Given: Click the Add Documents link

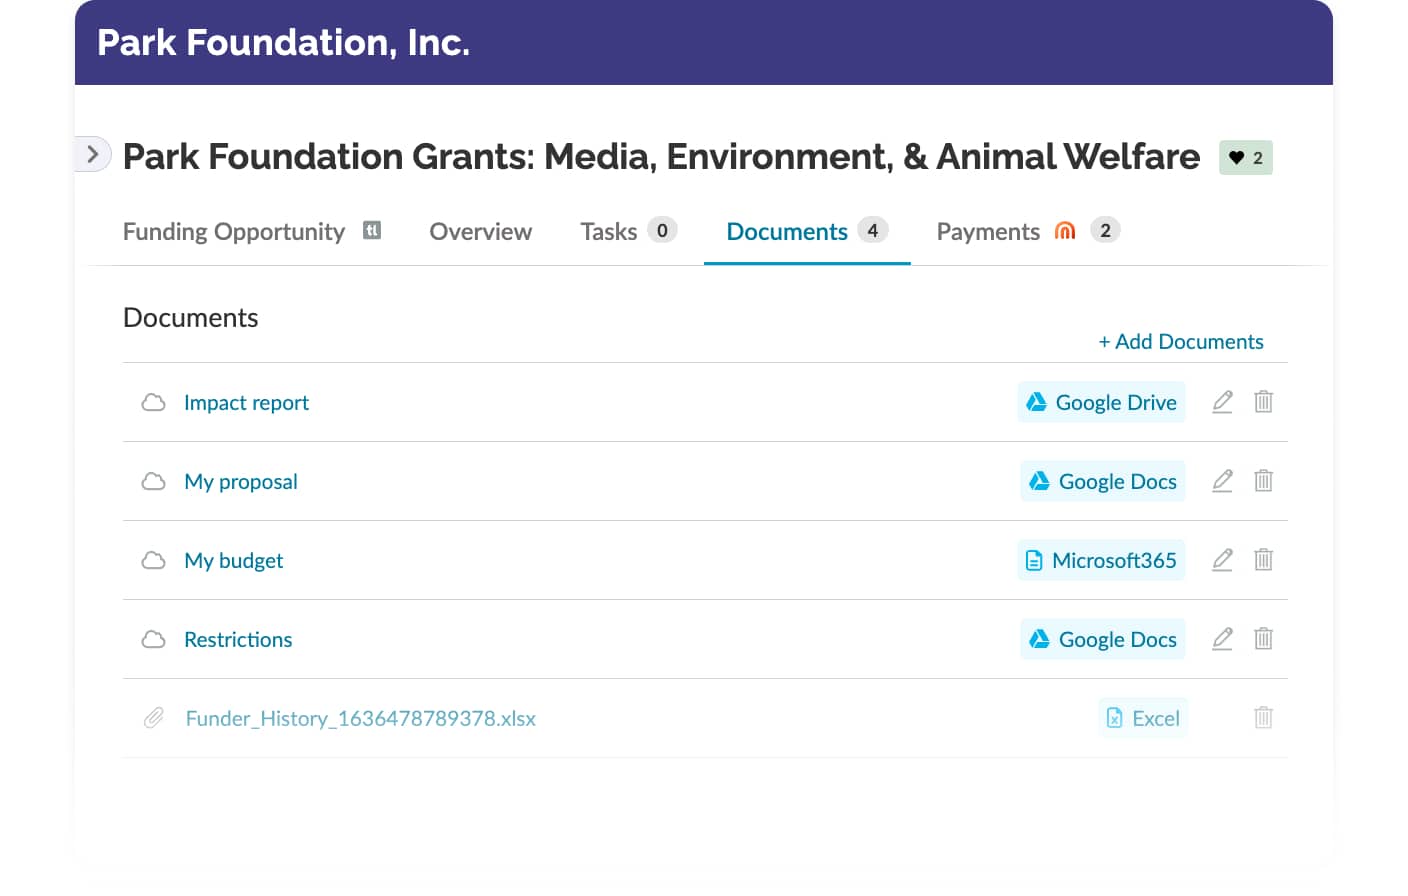Looking at the screenshot, I should [1181, 341].
